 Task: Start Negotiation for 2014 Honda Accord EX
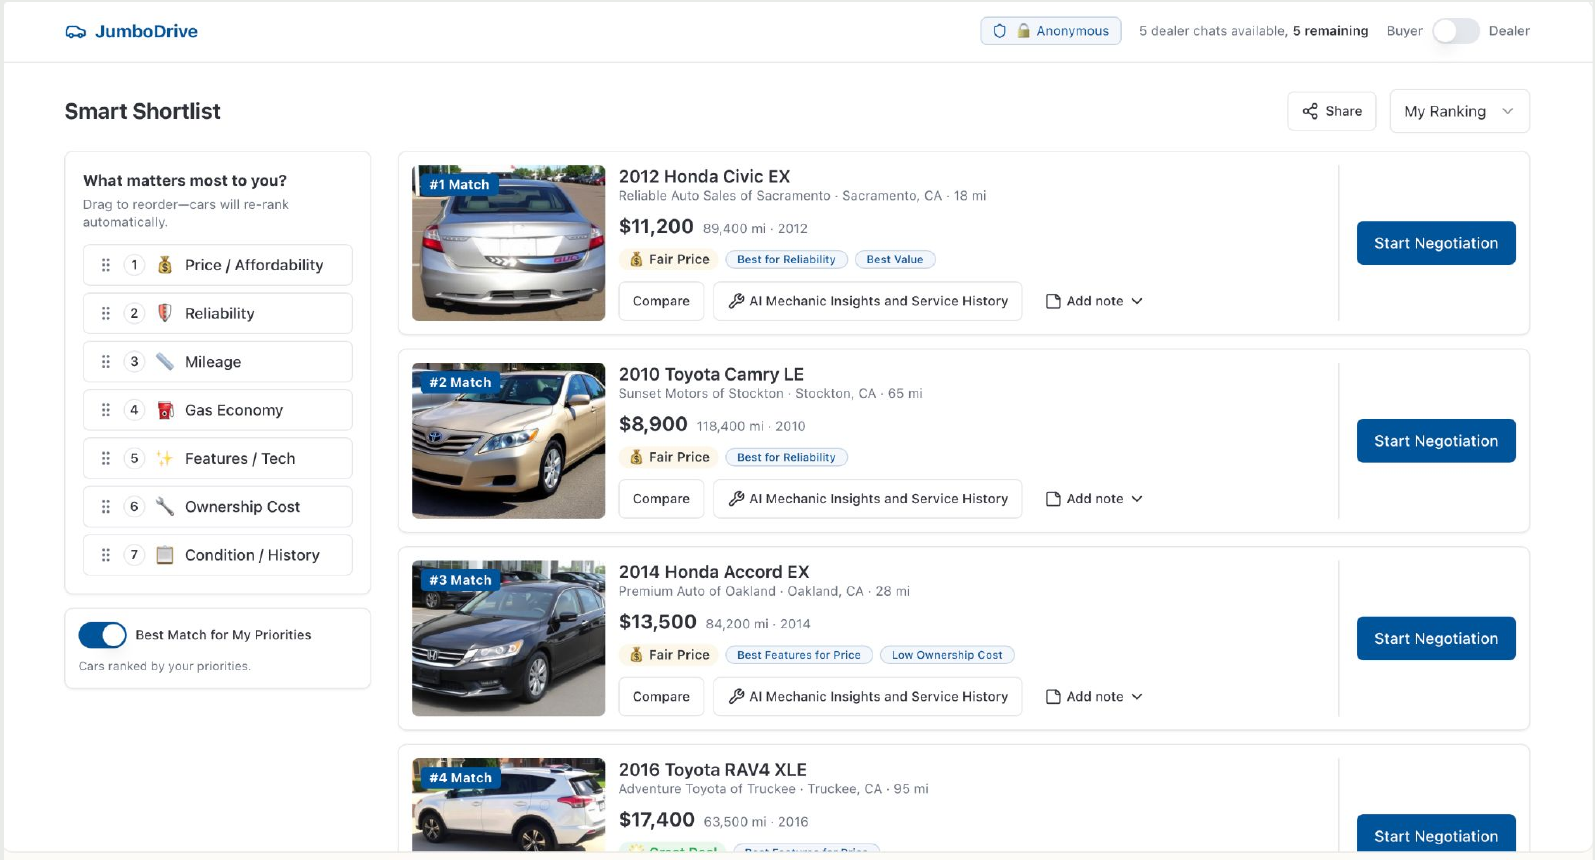tap(1436, 639)
